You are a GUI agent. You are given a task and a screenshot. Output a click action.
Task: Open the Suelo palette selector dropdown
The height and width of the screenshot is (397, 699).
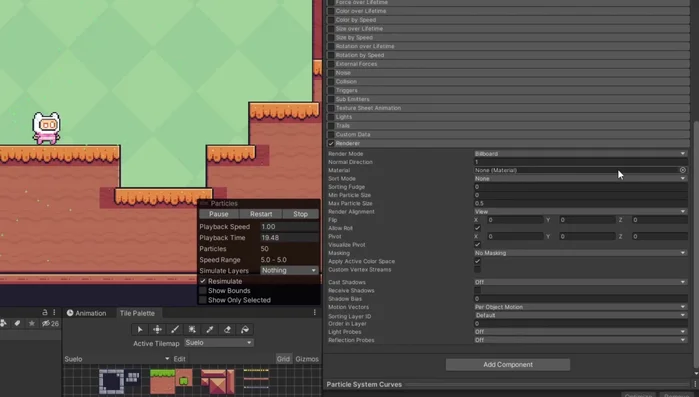coord(117,359)
